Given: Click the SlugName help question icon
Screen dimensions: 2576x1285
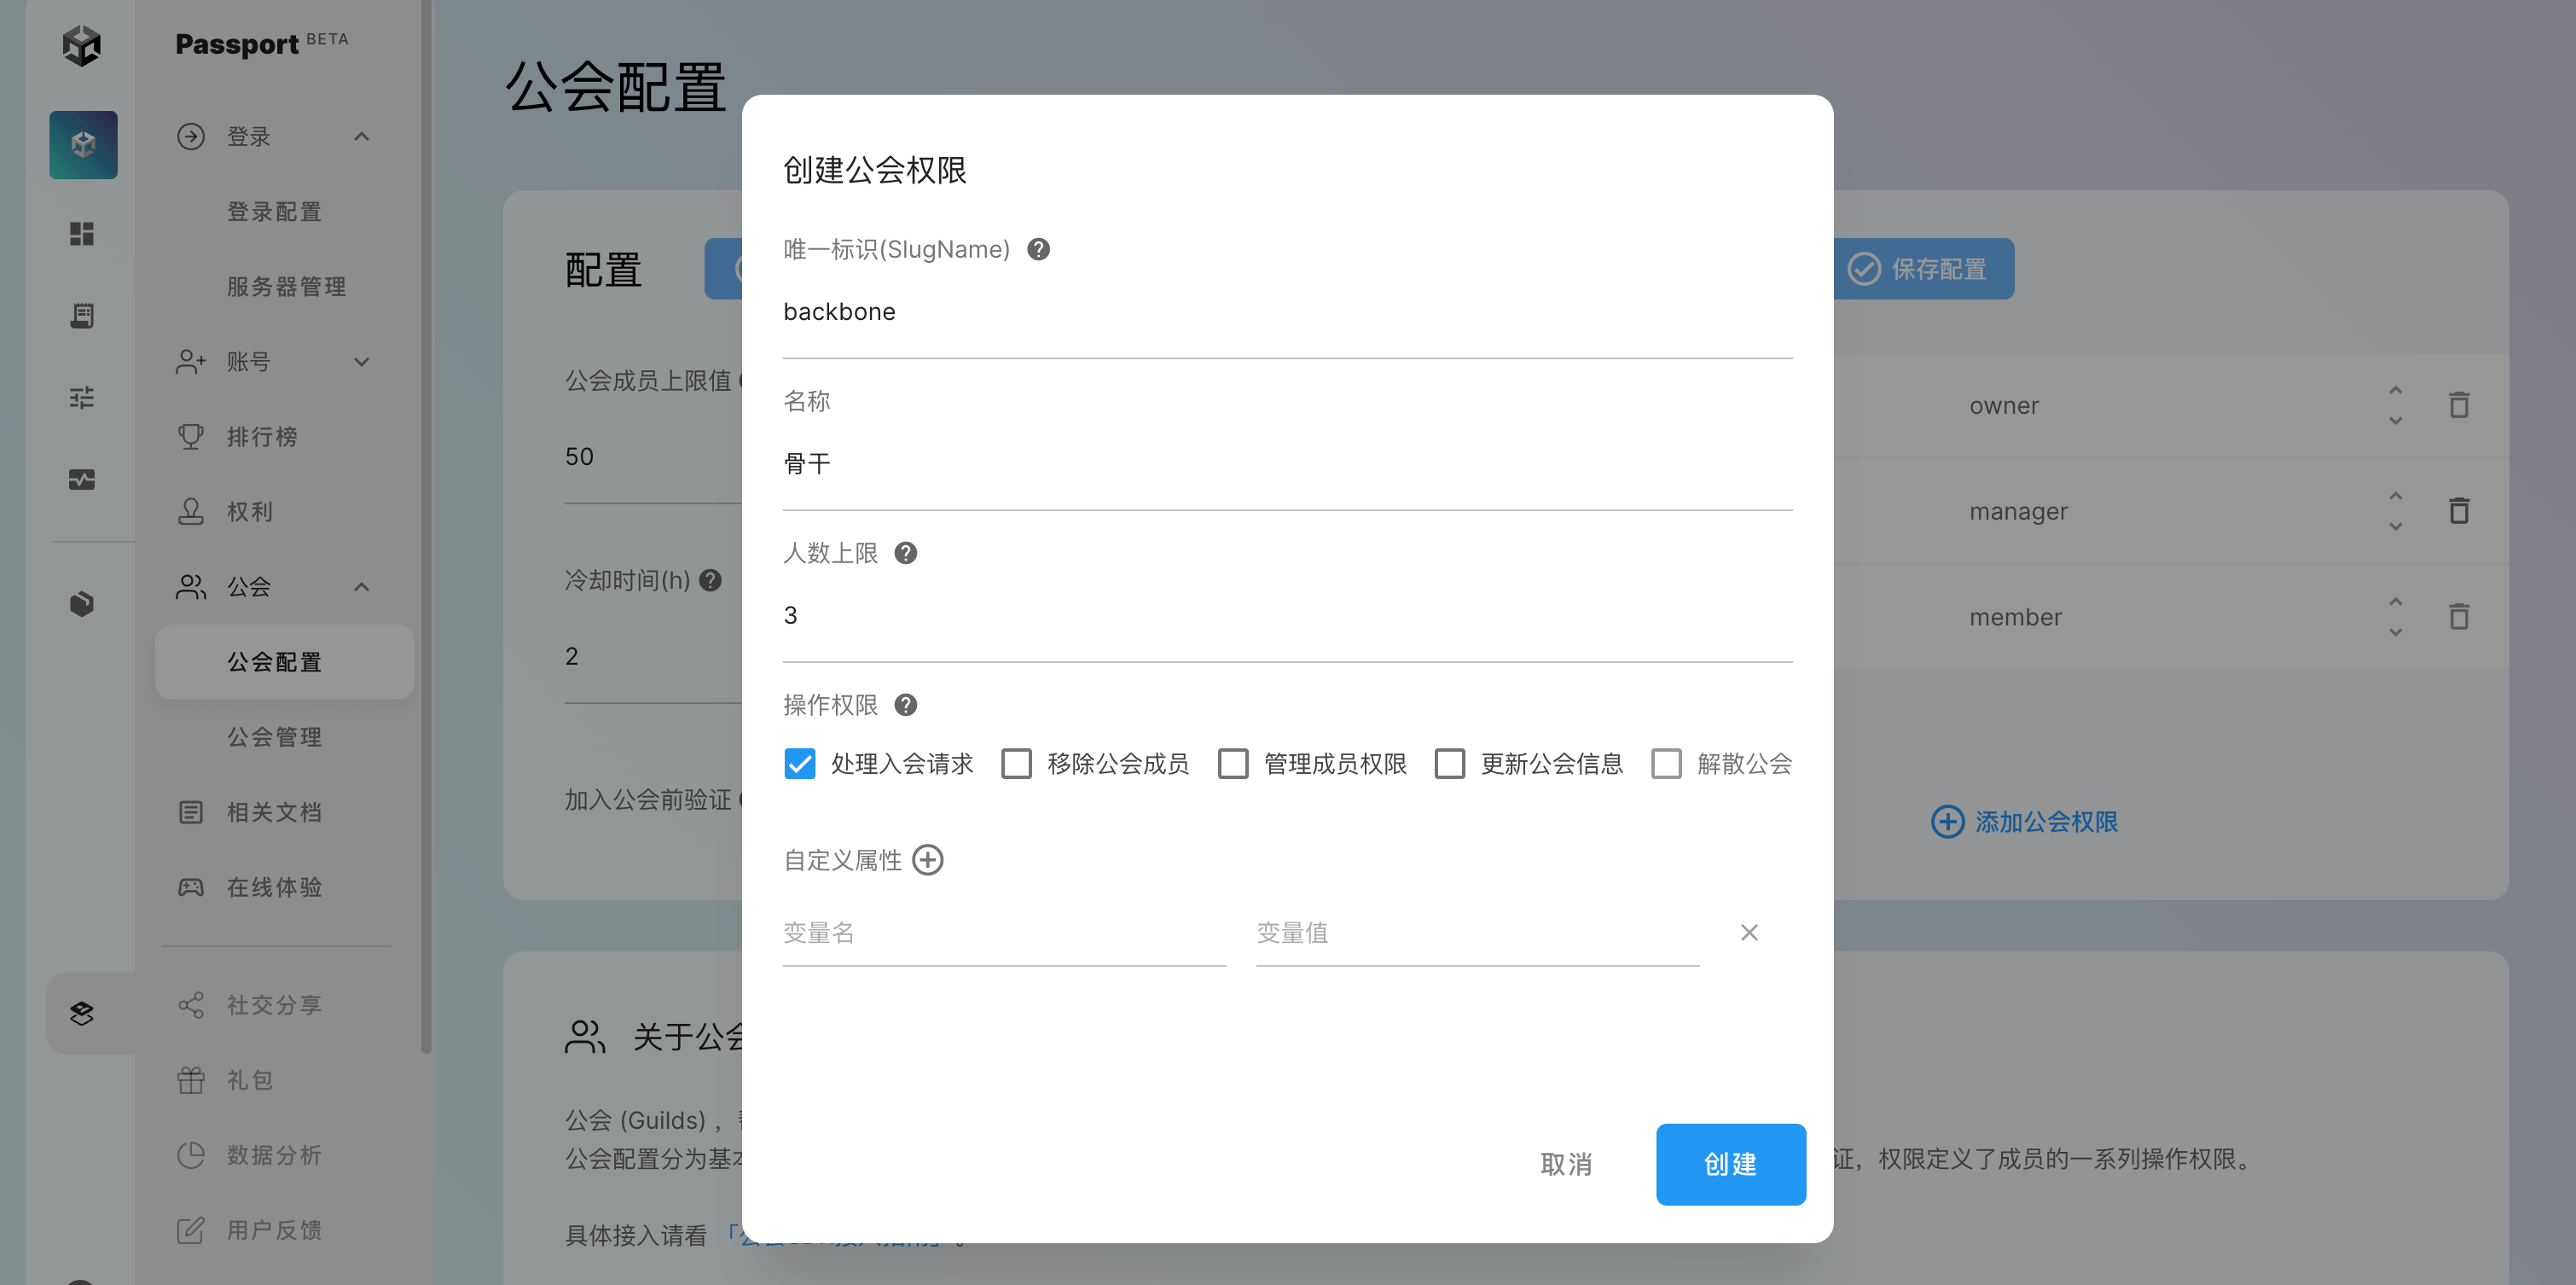Looking at the screenshot, I should [x=1038, y=249].
